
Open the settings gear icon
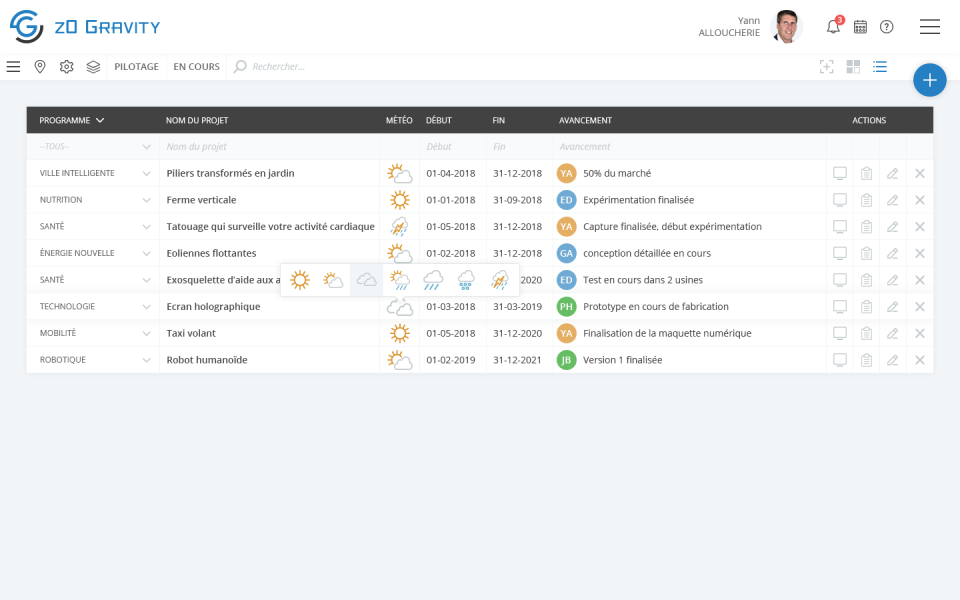67,67
